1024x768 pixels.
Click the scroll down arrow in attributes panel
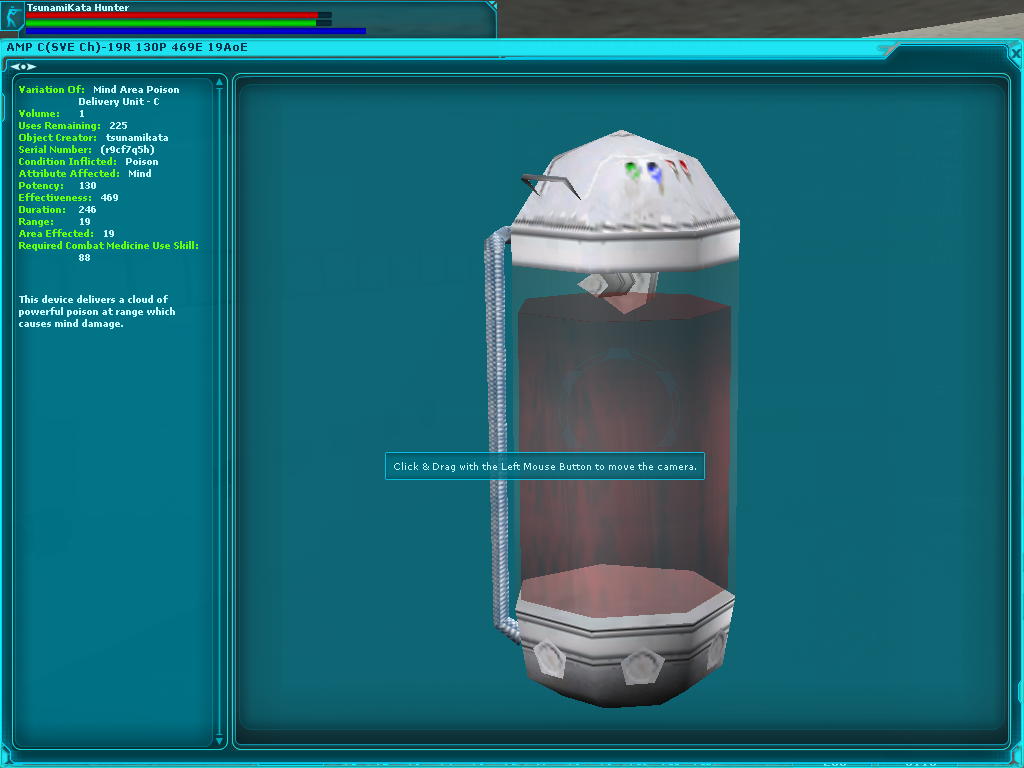(x=220, y=740)
